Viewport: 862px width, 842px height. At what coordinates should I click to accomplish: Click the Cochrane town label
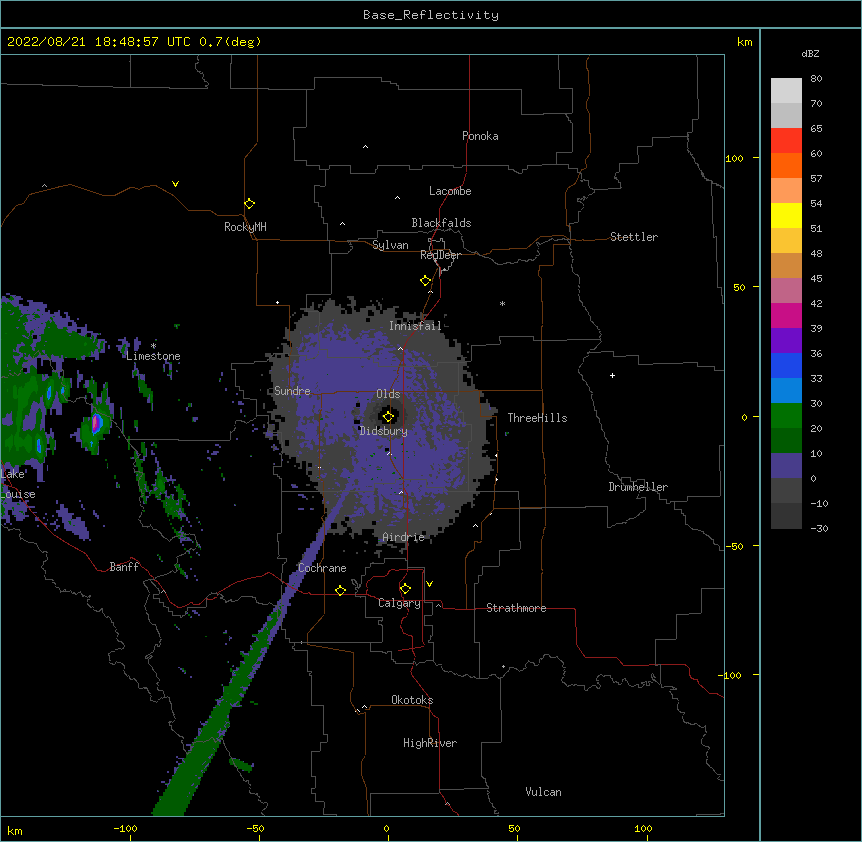click(x=322, y=568)
